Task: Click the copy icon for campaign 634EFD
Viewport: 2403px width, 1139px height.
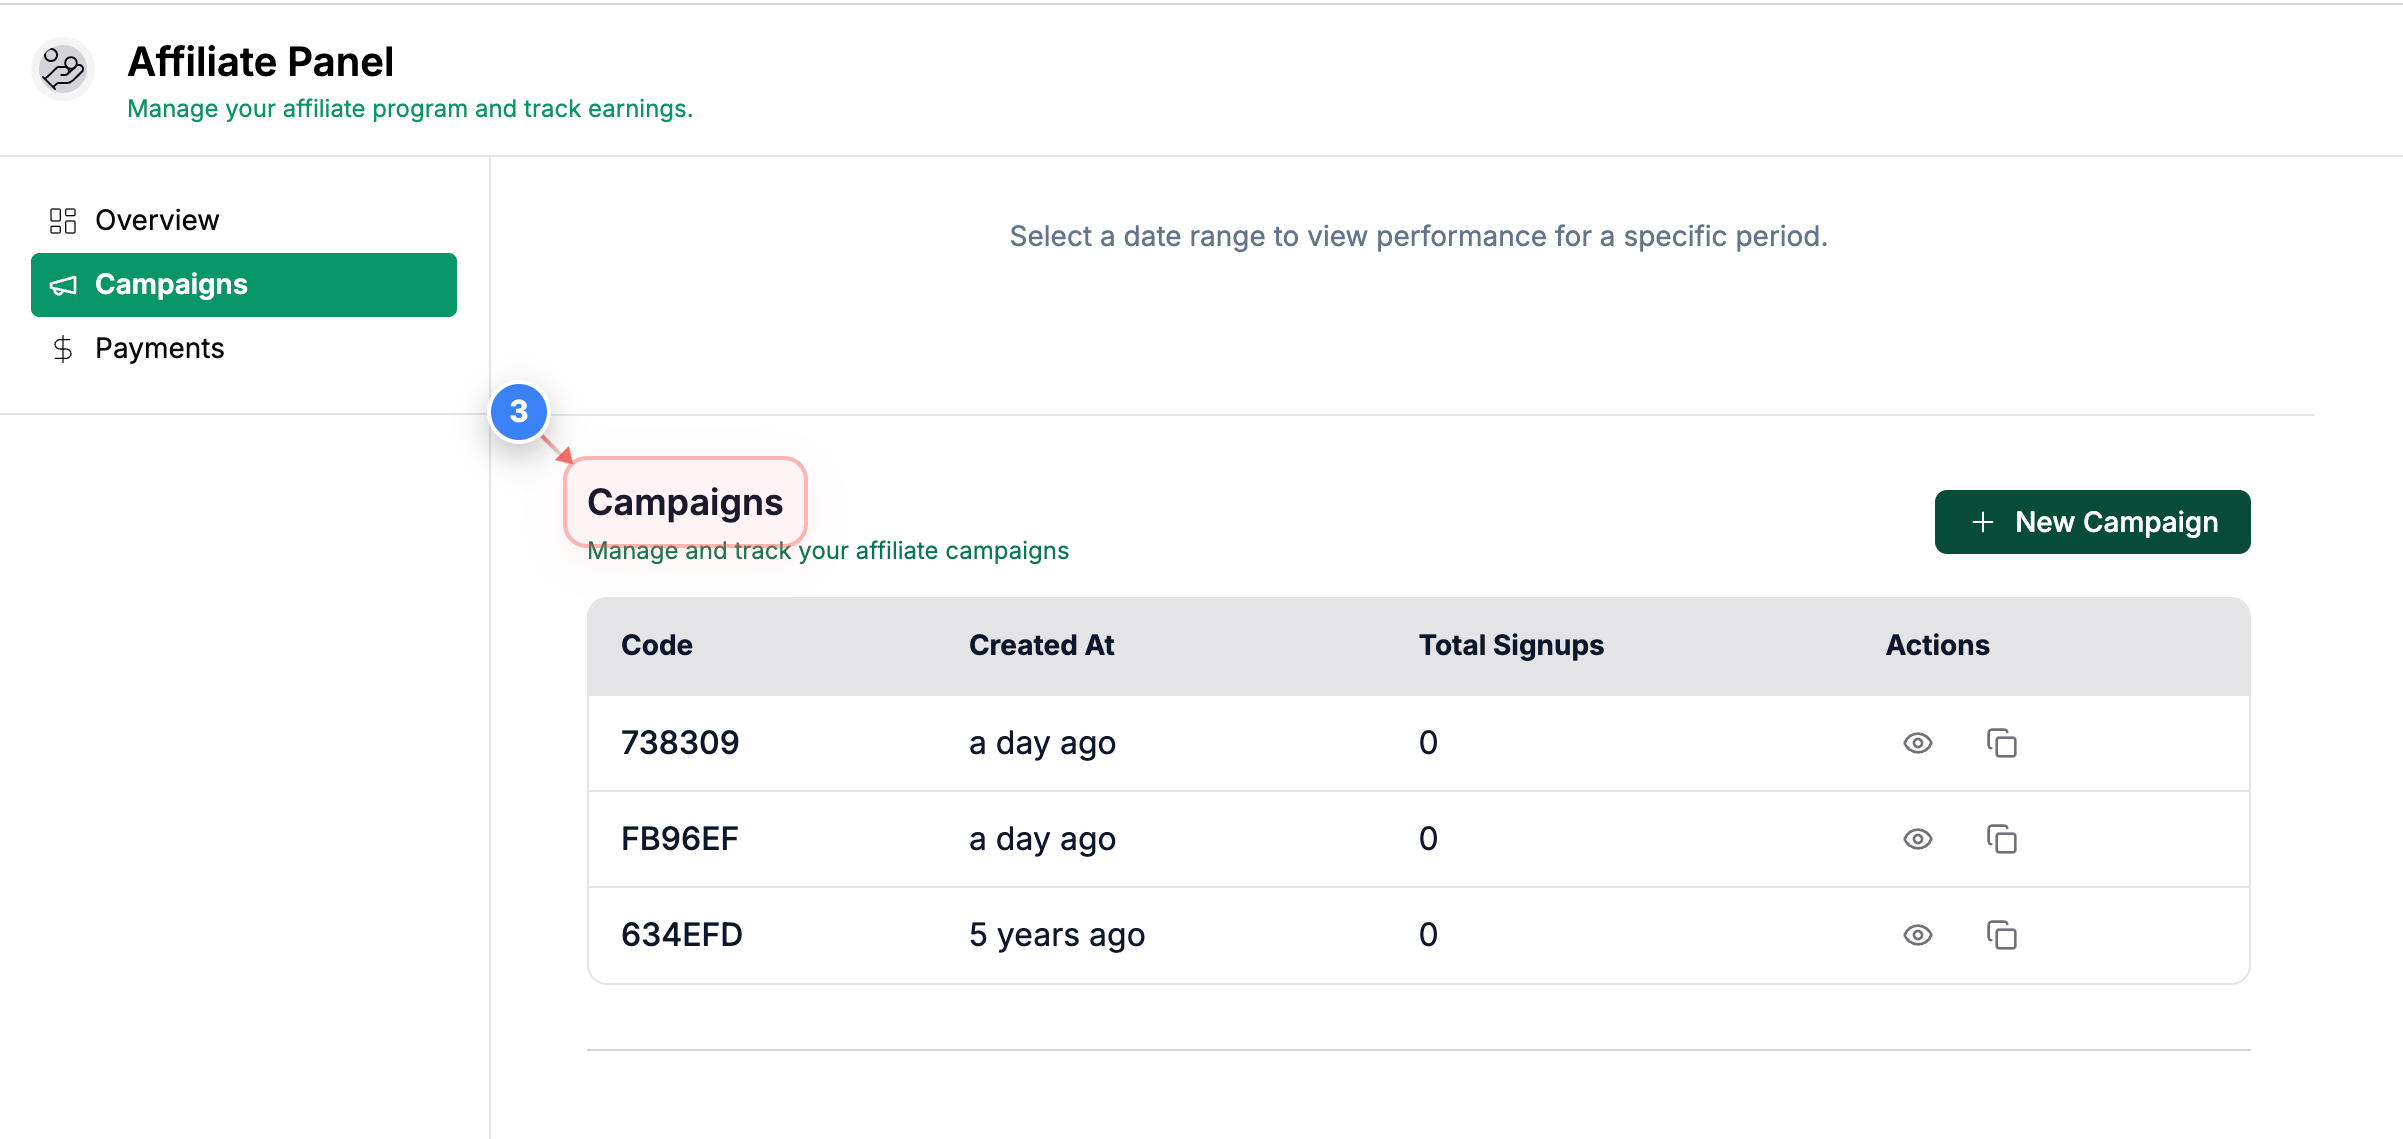Action: click(x=2001, y=935)
